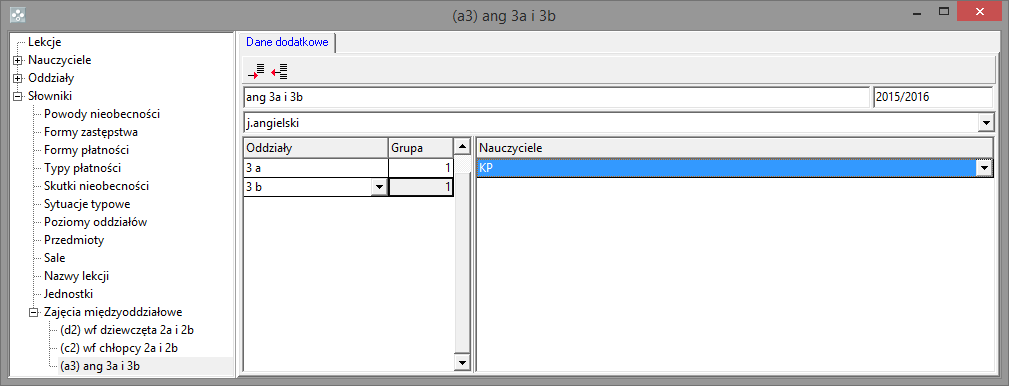Switch to the Dane dodatkowe tab
The image size is (1009, 386).
pyautogui.click(x=287, y=42)
